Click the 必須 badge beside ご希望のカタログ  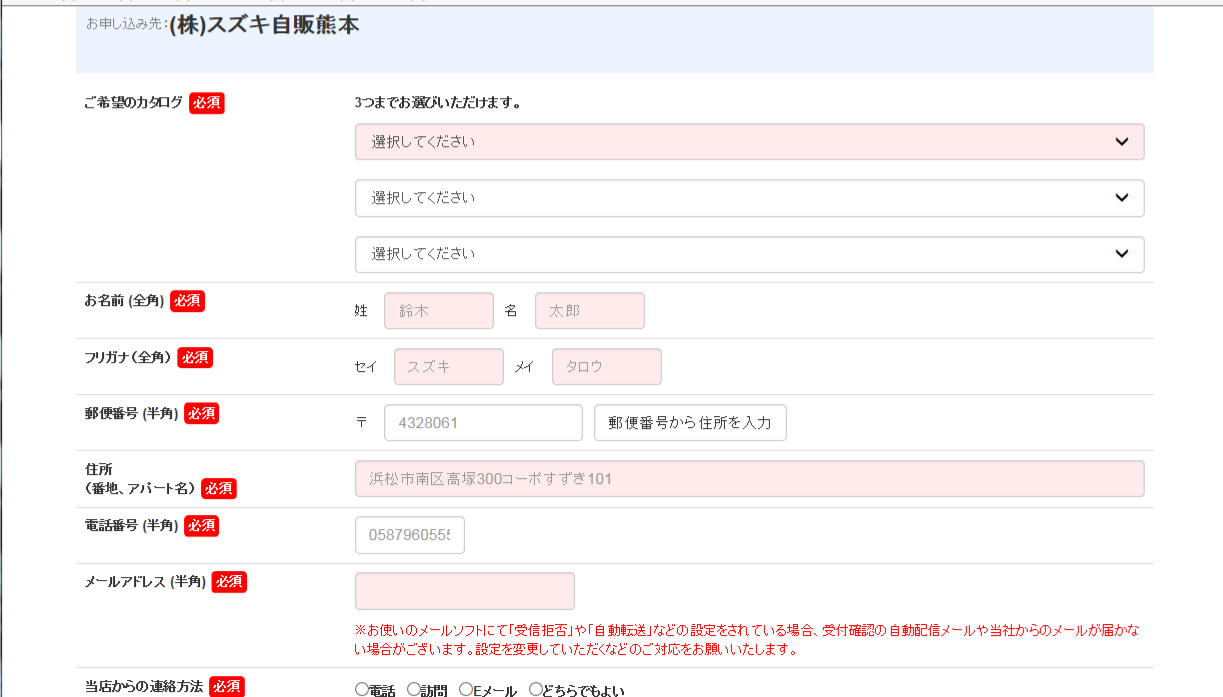207,103
